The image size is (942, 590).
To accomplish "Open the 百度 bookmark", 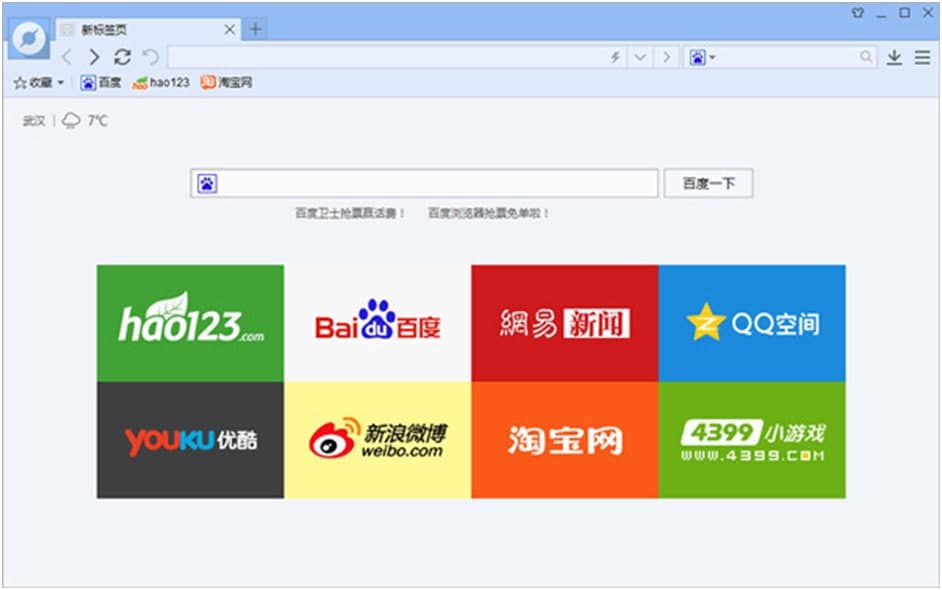I will coord(101,82).
